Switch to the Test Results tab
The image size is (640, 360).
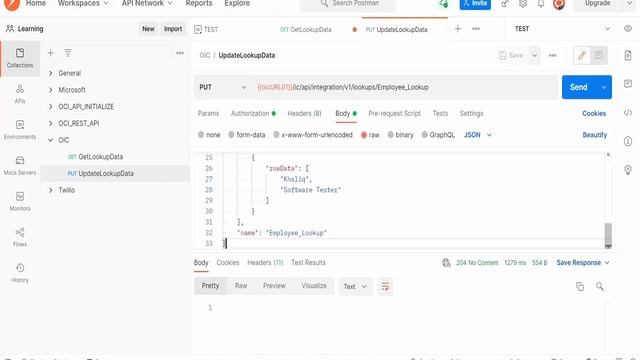click(x=308, y=263)
